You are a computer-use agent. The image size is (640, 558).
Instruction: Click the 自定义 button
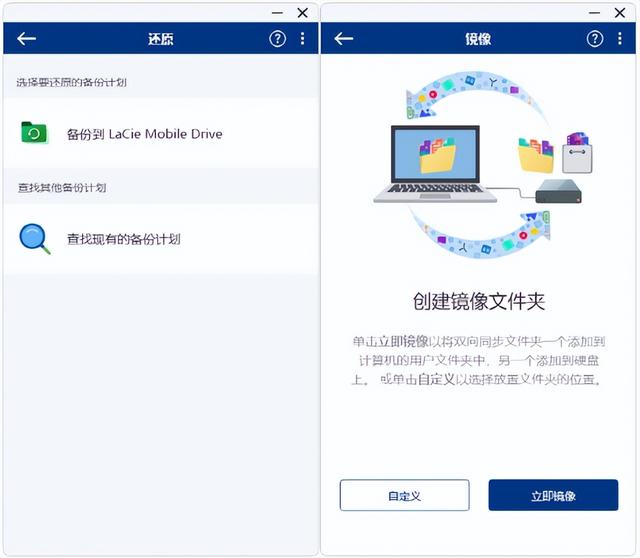tap(404, 495)
